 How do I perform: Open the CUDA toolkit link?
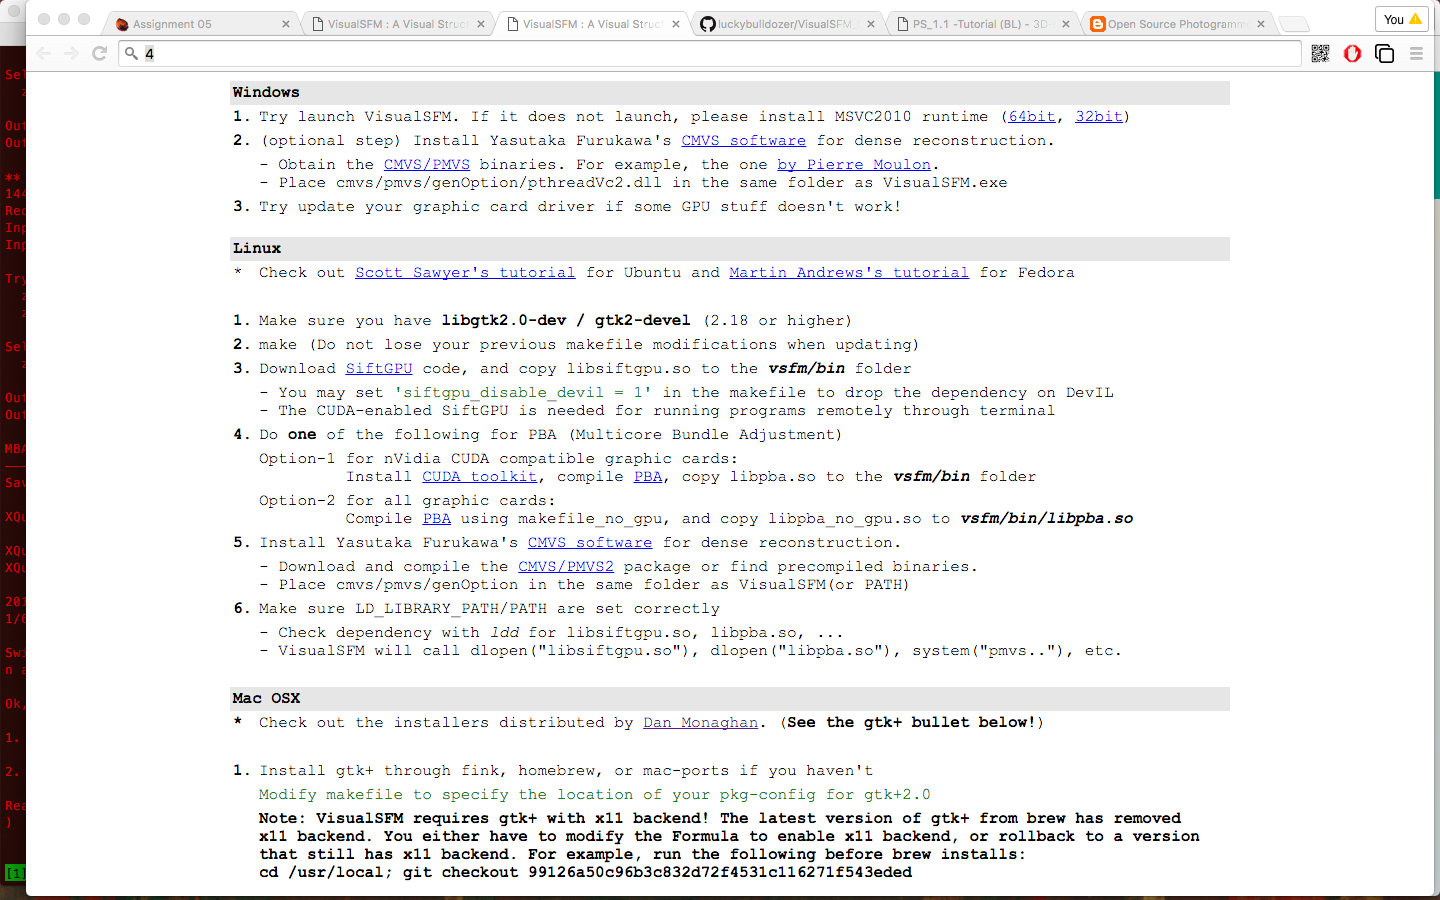click(479, 477)
